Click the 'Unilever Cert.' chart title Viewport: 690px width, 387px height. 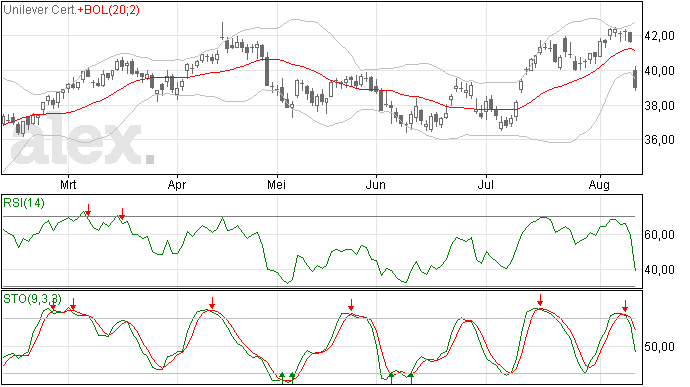pos(40,10)
